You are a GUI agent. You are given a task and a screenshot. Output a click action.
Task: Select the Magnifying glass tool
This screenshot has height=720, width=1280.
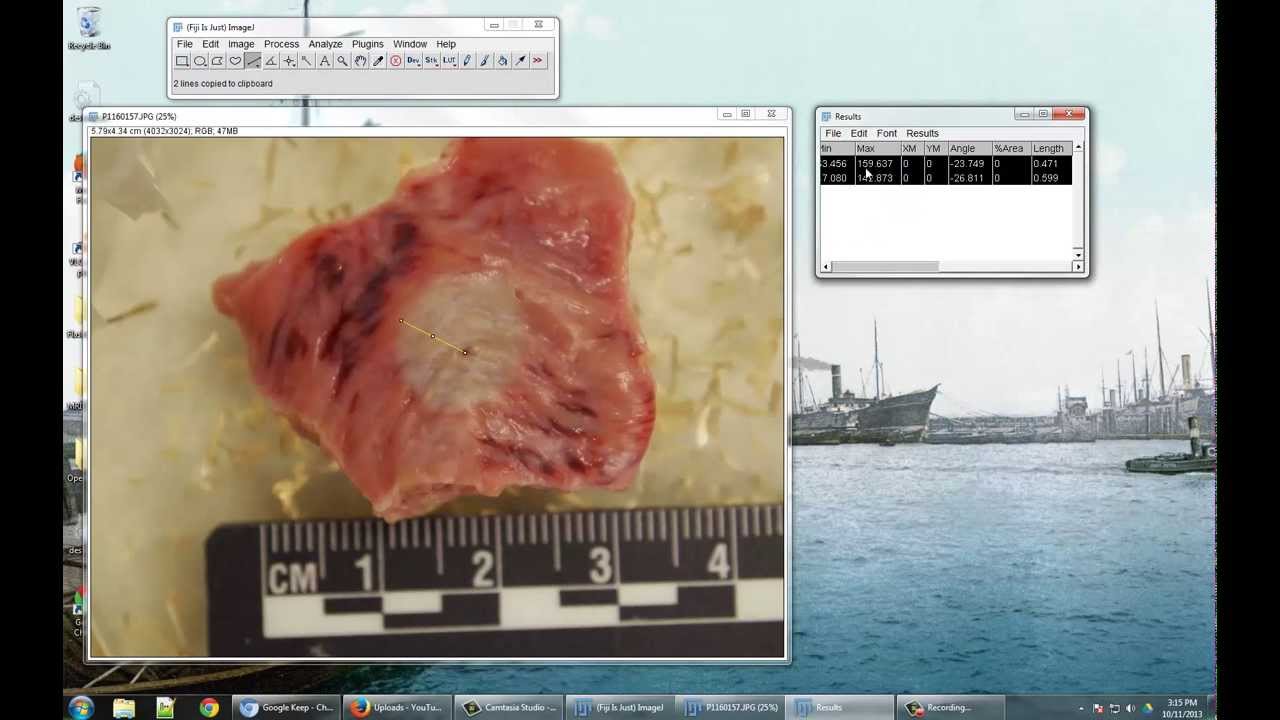click(342, 61)
